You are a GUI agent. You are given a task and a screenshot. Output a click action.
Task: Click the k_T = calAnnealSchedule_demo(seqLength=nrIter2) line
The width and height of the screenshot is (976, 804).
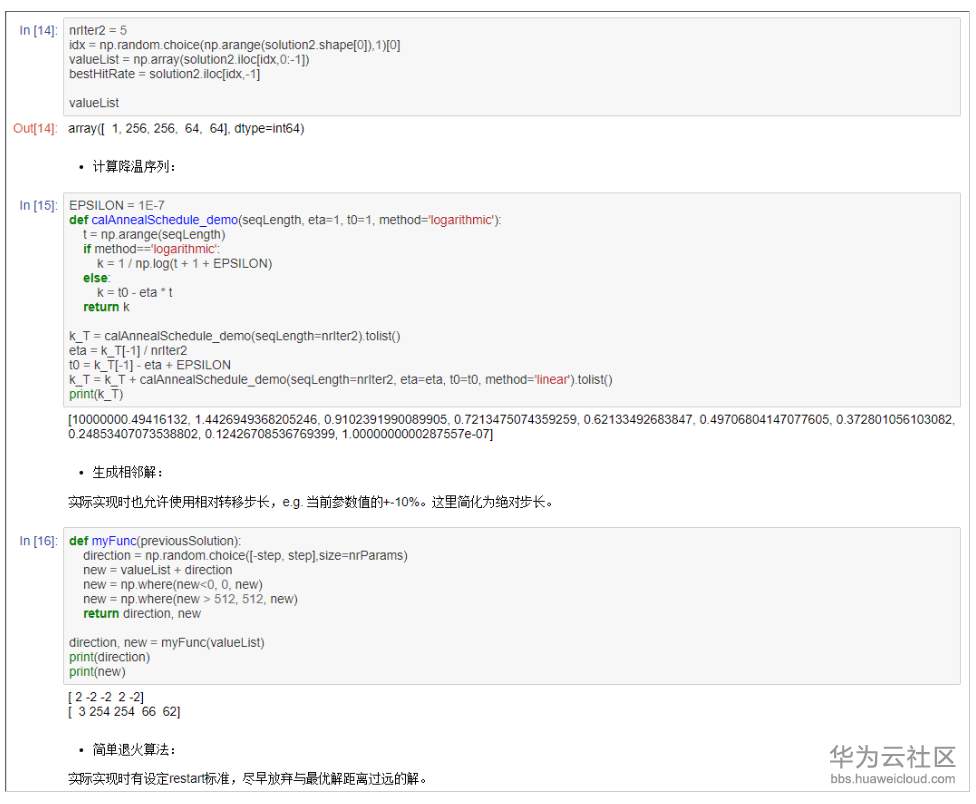pos(235,336)
